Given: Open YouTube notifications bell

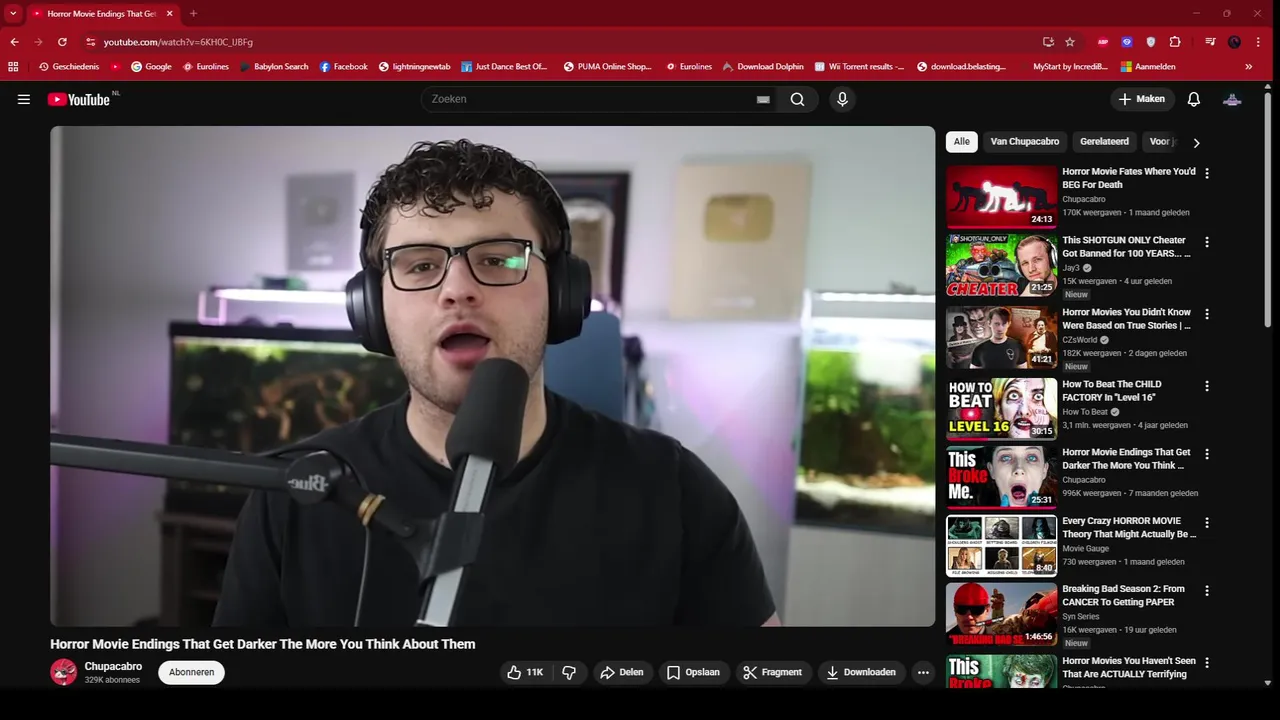Looking at the screenshot, I should (1193, 99).
